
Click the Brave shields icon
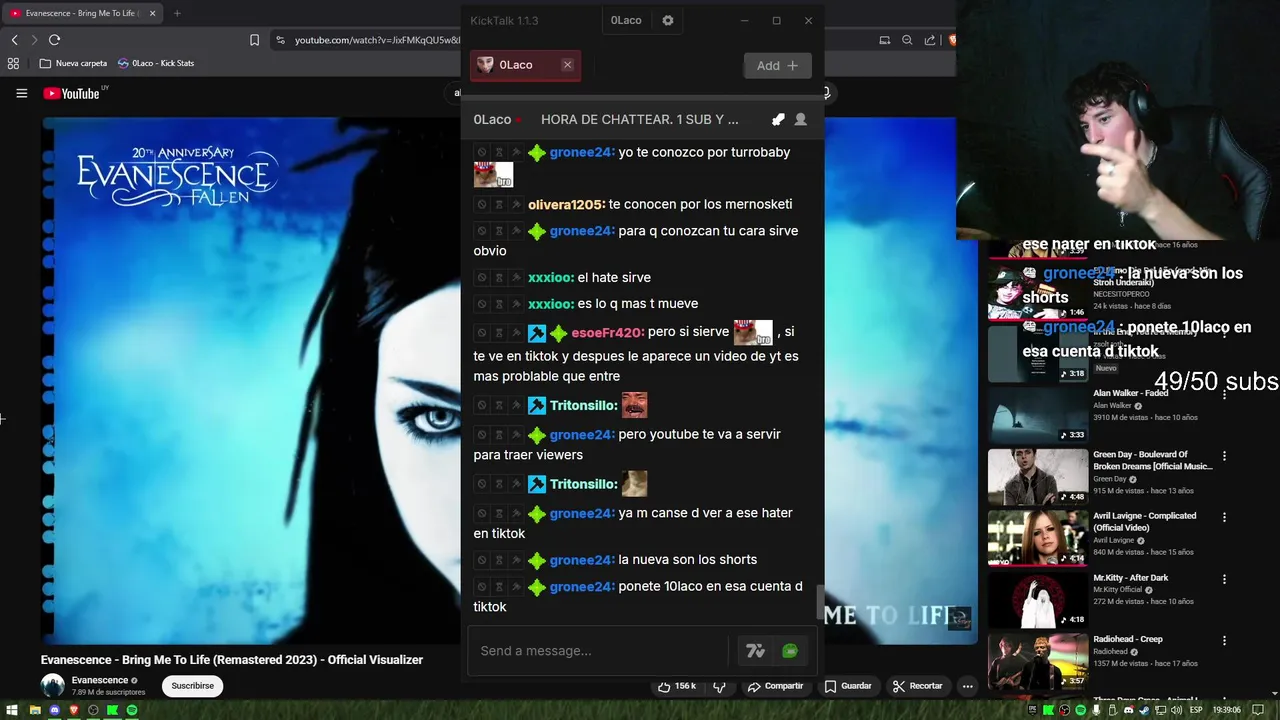(x=951, y=40)
